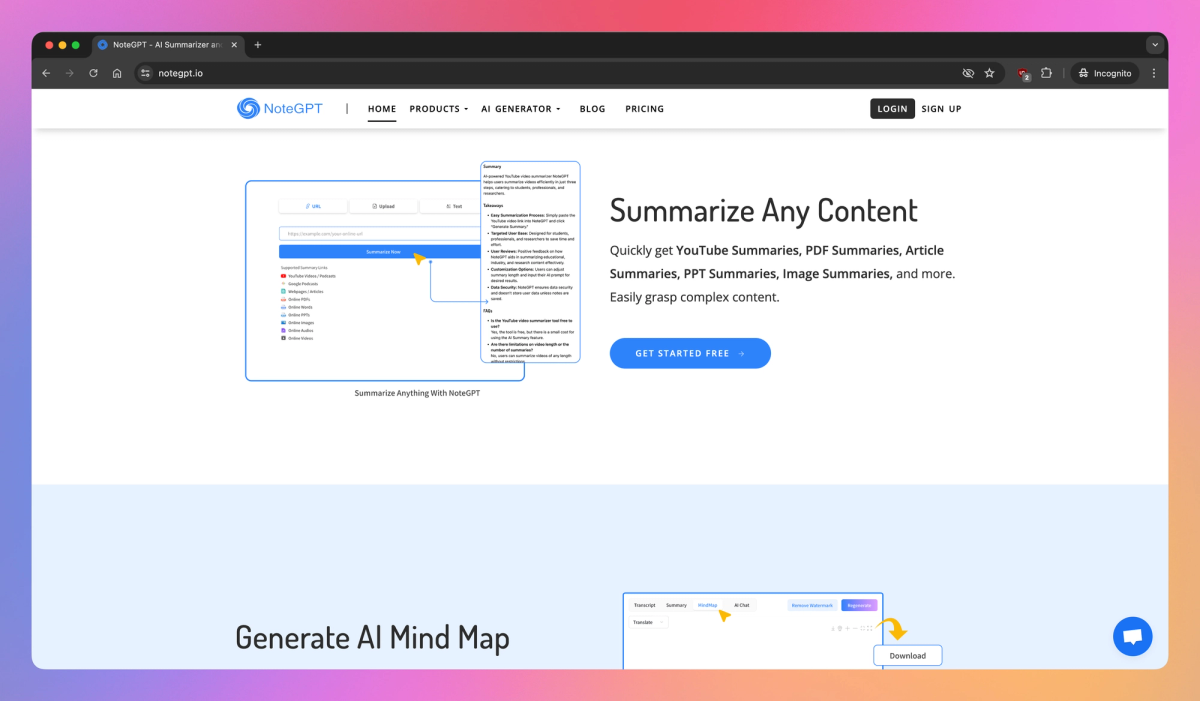Image resolution: width=1200 pixels, height=701 pixels.
Task: Click the Summary panel in the summarizer illustration
Action: coord(530,262)
